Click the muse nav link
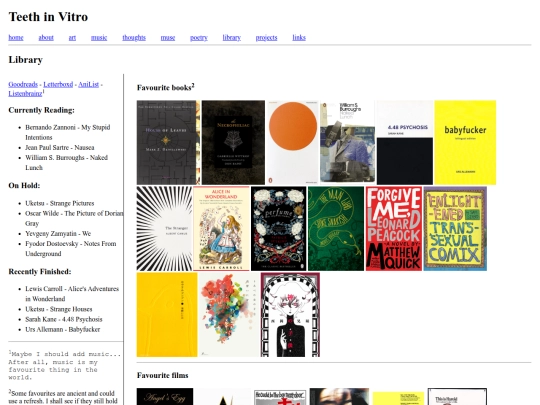The height and width of the screenshot is (405, 540). pyautogui.click(x=168, y=38)
